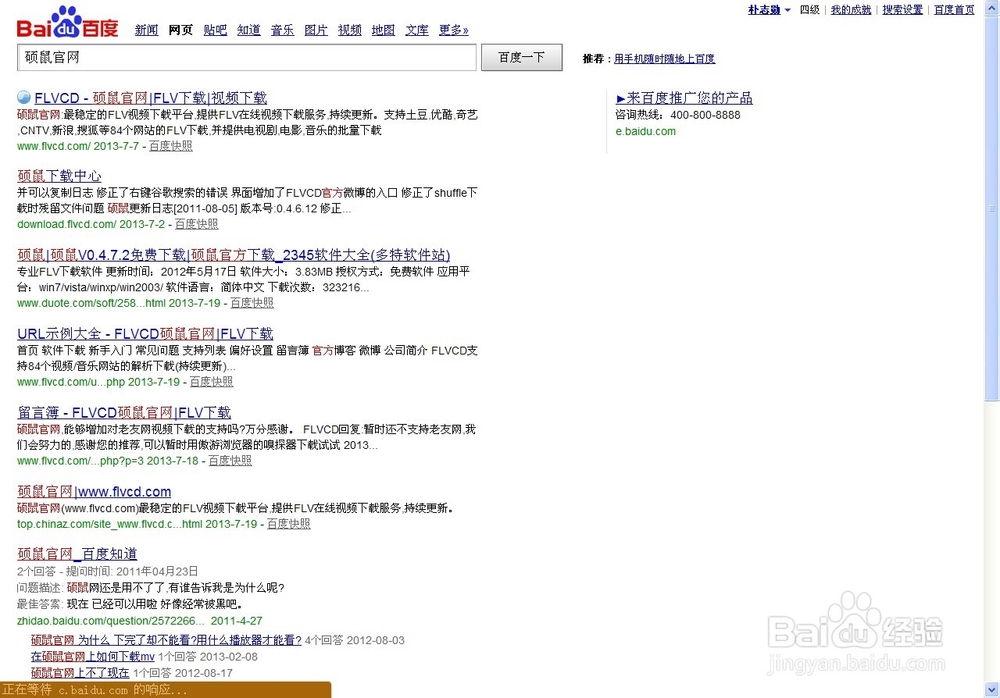
Task: Click the scrollbar down arrow
Action: click(992, 690)
